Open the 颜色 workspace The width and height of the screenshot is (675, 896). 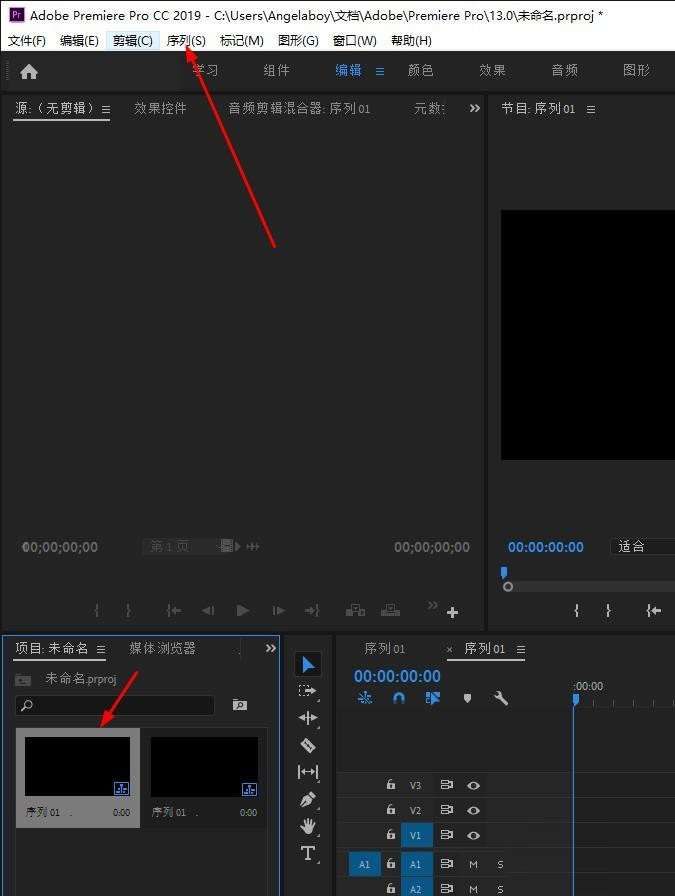420,70
